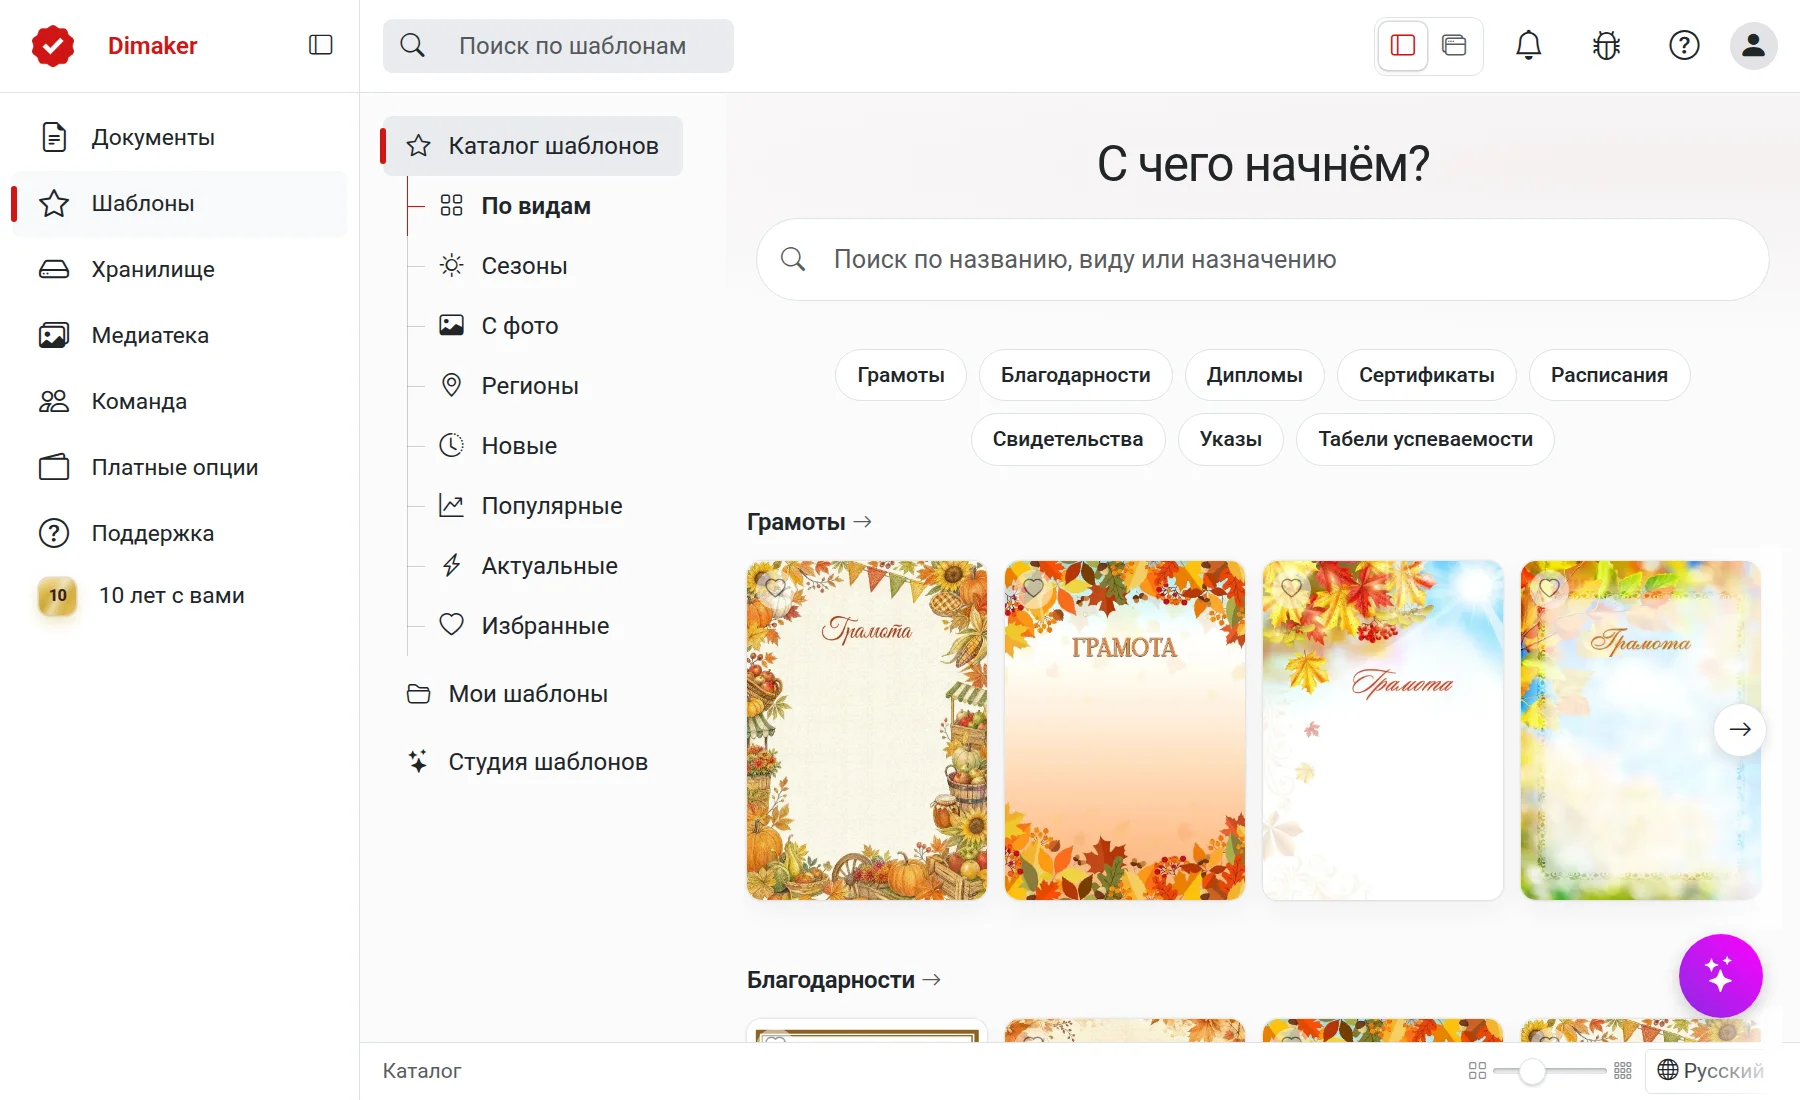Open notifications bell icon
The width and height of the screenshot is (1800, 1100).
tap(1528, 45)
